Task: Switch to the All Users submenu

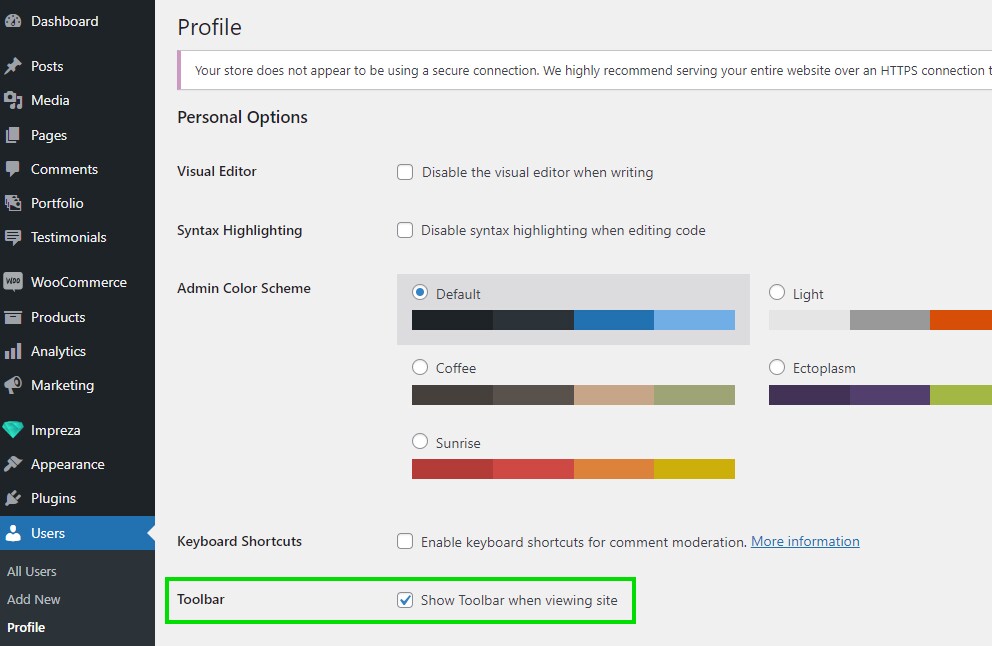Action: 31,571
